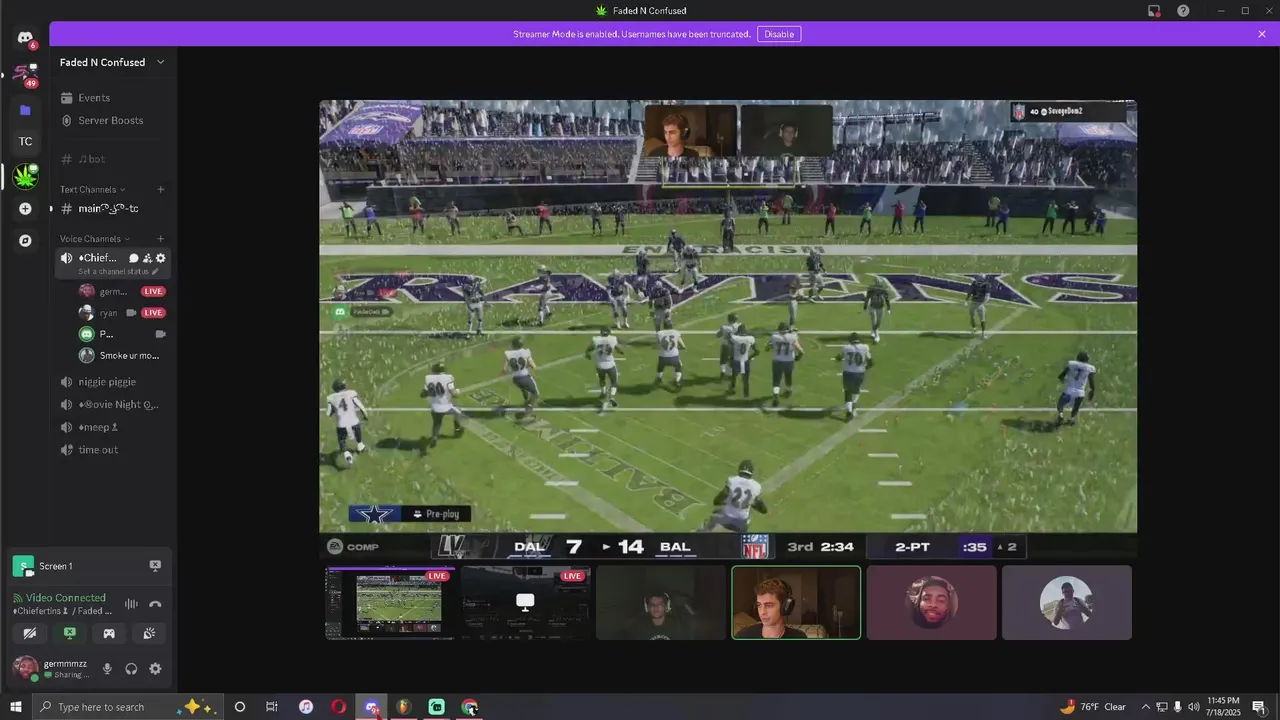Toggle noise suppression waveform icon
Viewport: 1280px width, 720px height.
click(131, 604)
